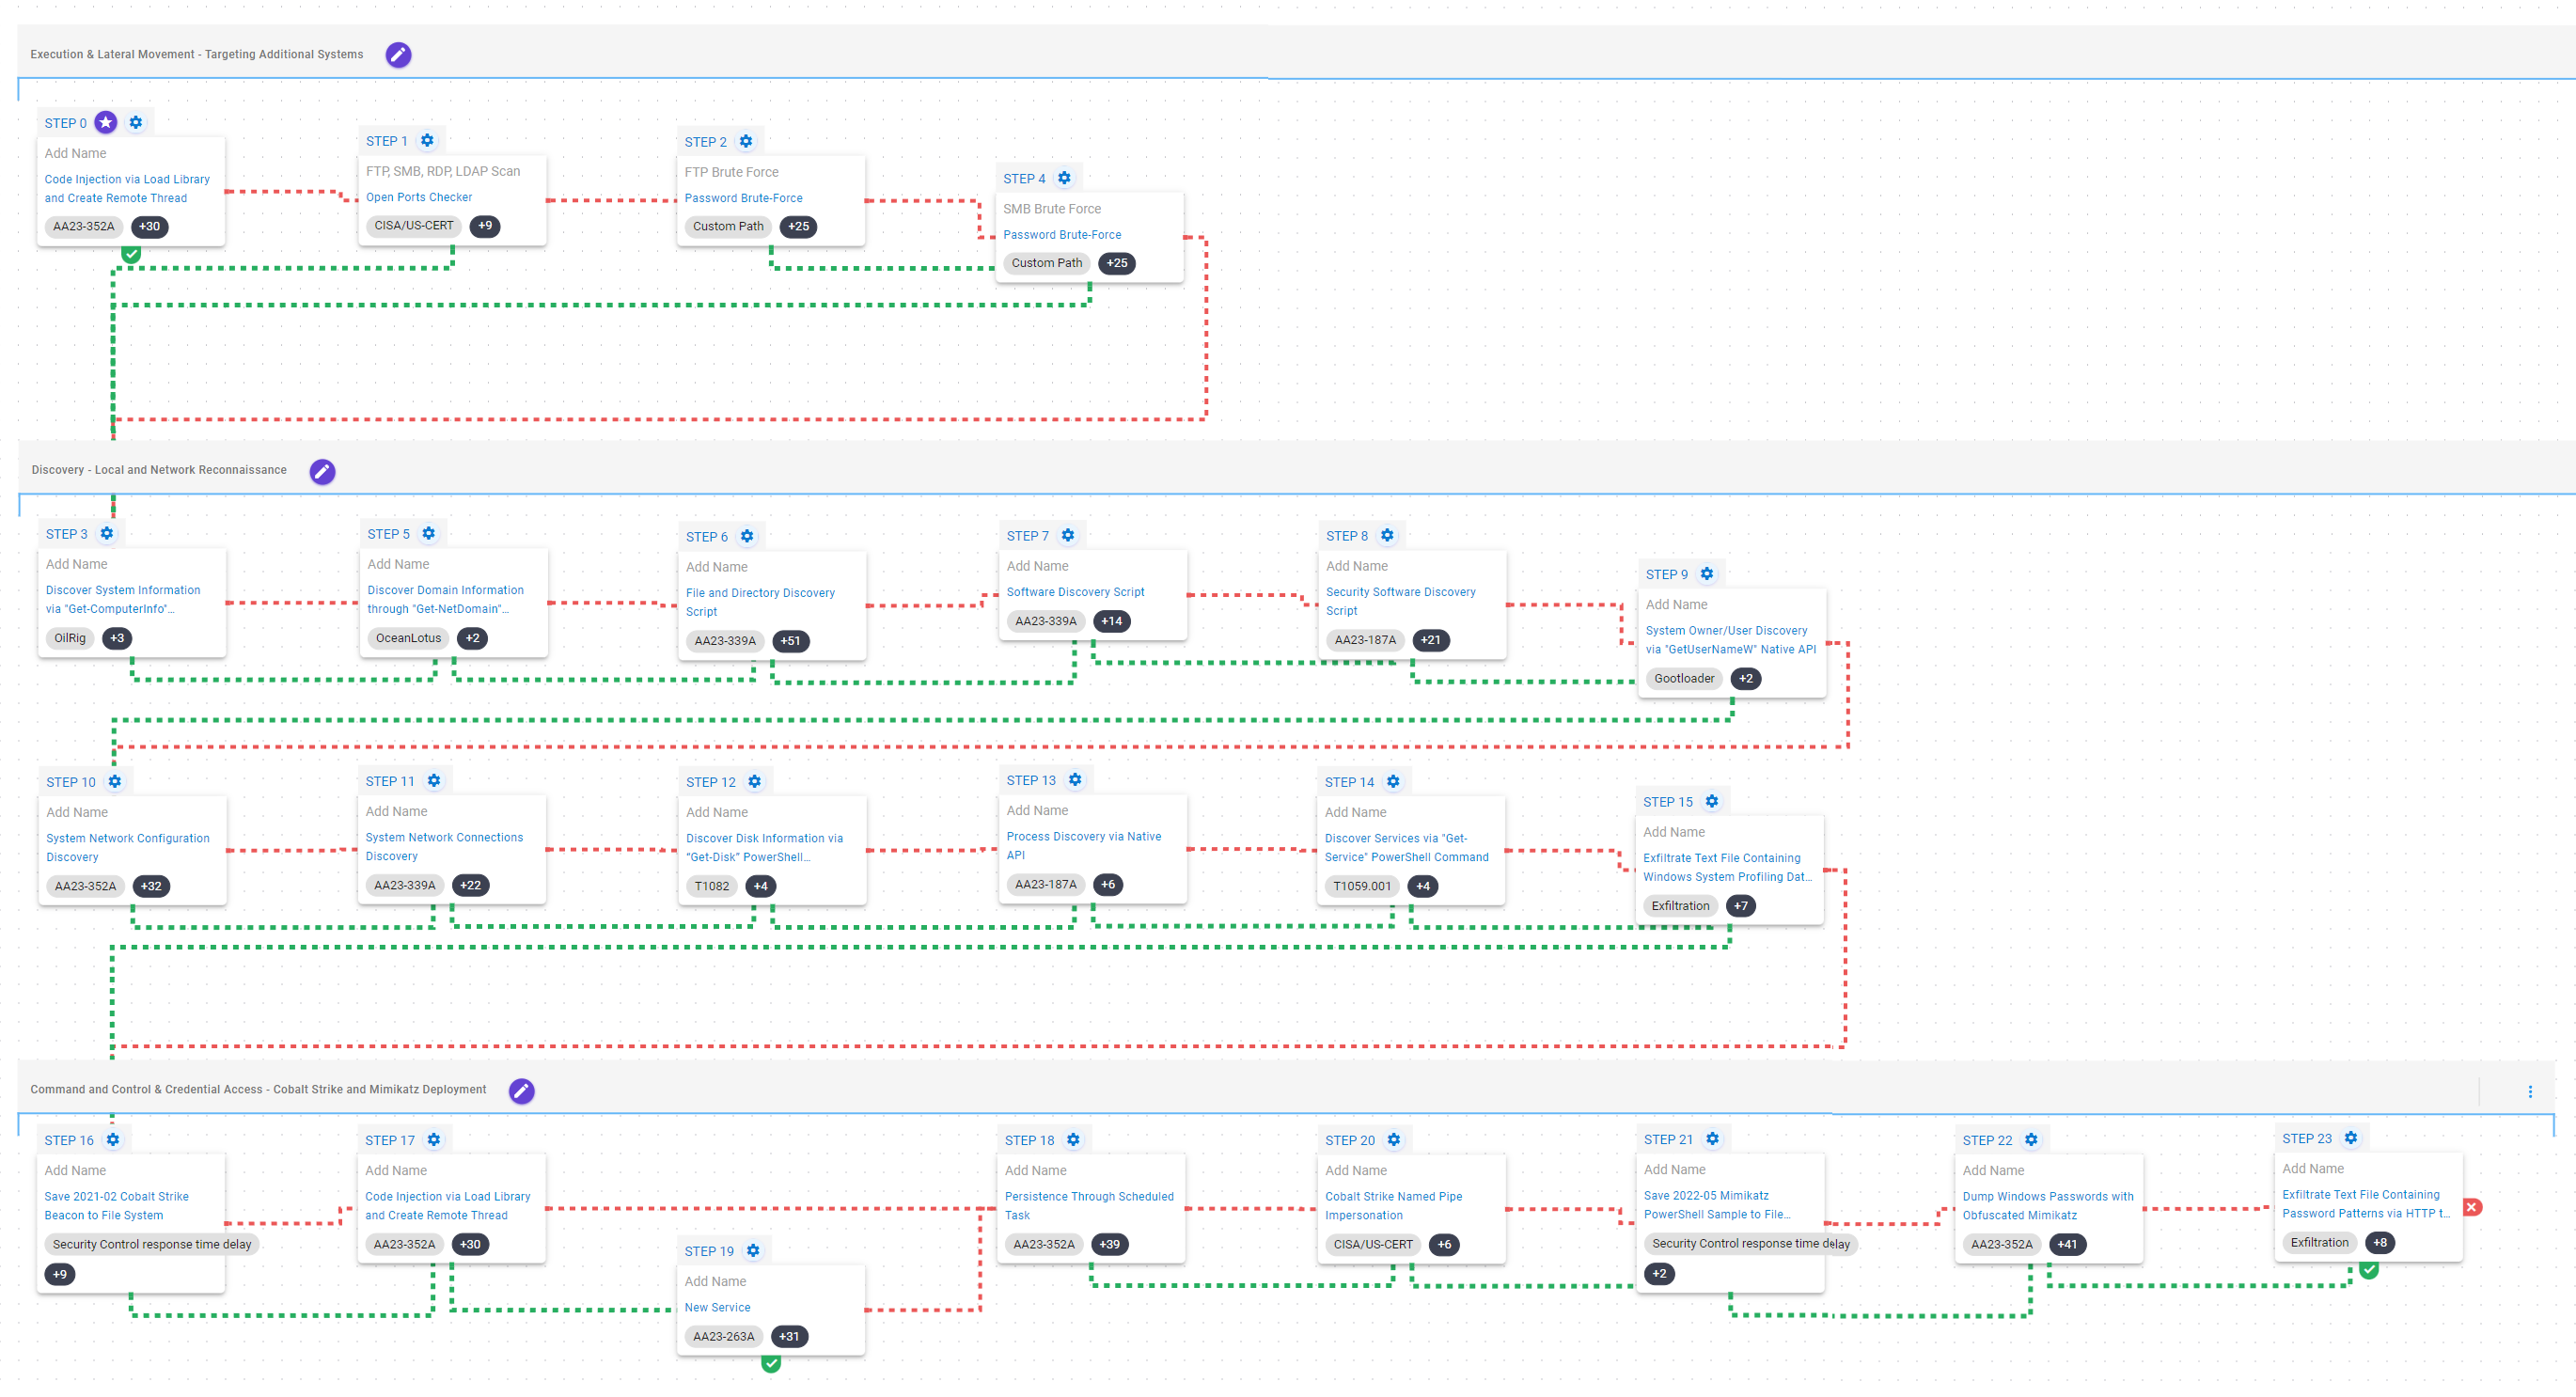This screenshot has width=2576, height=1397.
Task: Open Password Brute-Force link in STEP 2
Action: point(743,198)
